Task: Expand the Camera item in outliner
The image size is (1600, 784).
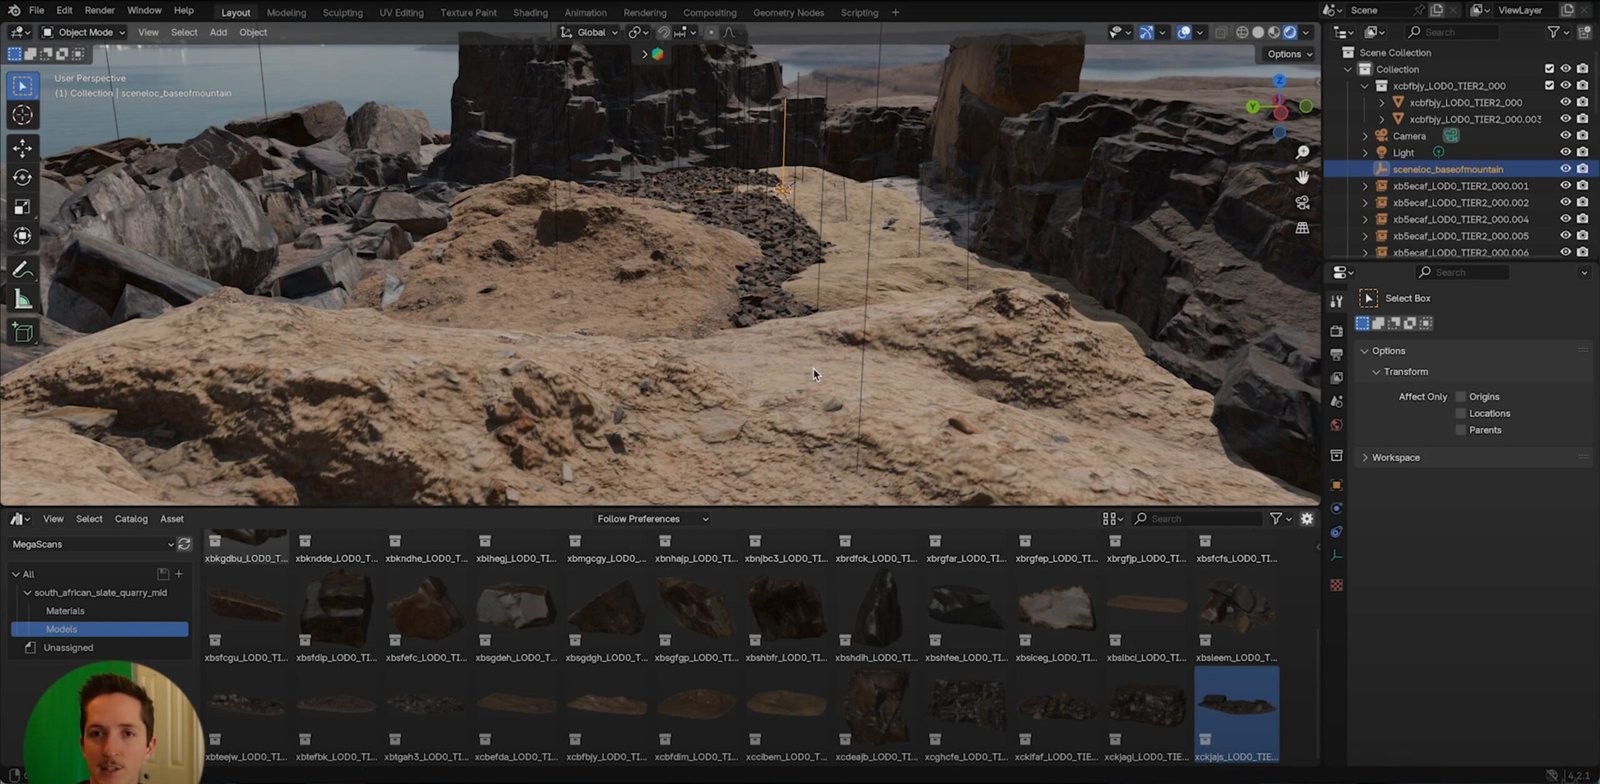Action: (x=1365, y=136)
